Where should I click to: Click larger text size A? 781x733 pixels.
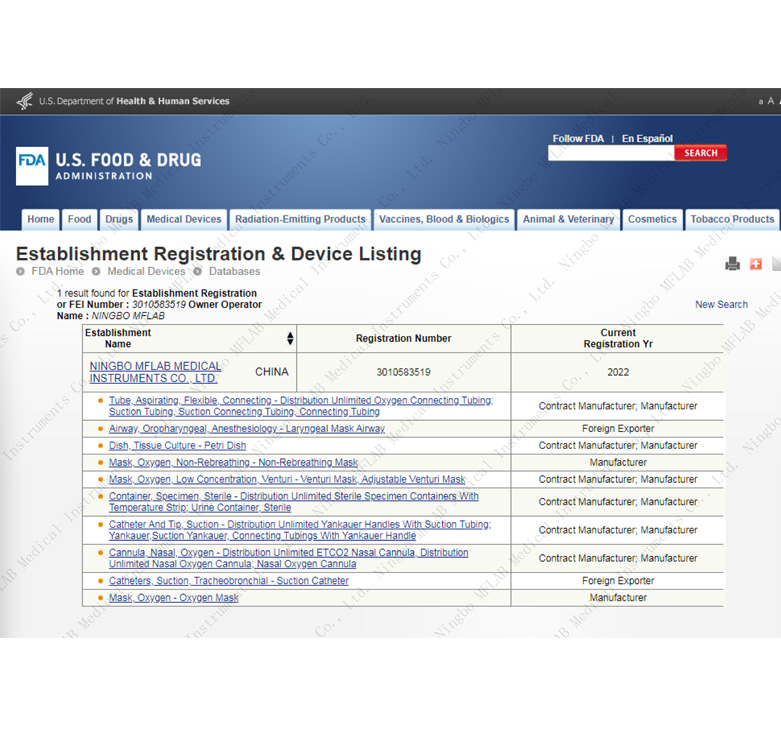click(771, 101)
